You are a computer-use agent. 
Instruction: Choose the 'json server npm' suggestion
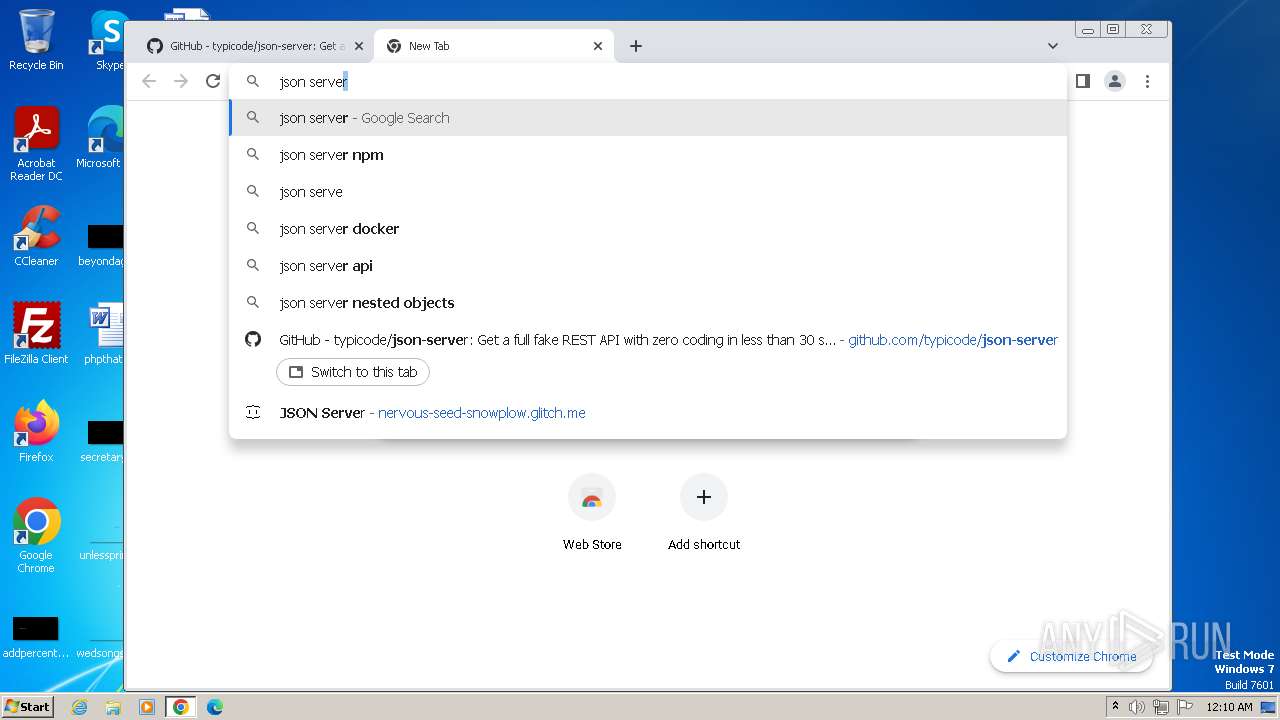648,155
